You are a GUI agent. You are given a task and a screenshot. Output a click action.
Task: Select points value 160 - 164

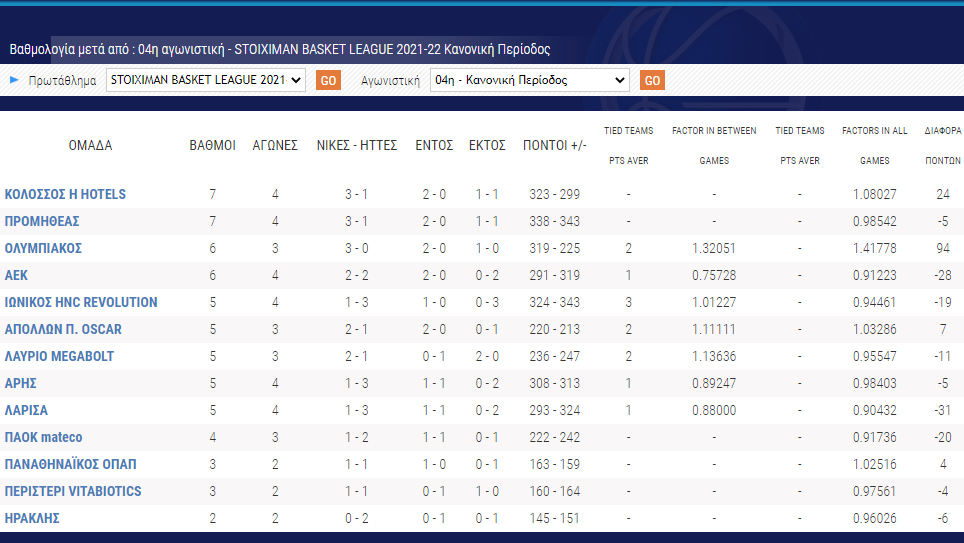[x=555, y=492]
